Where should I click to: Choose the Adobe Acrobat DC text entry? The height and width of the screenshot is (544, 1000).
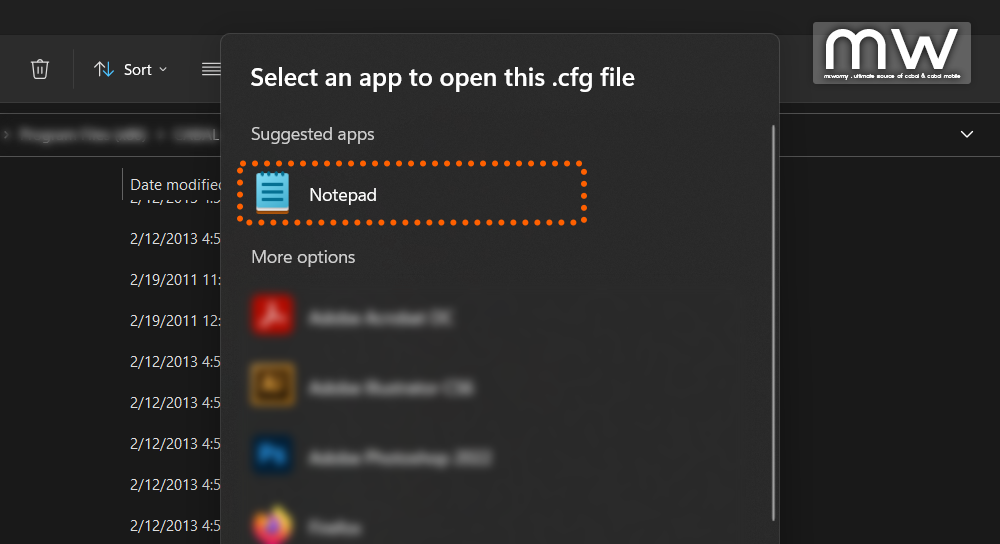click(x=380, y=318)
